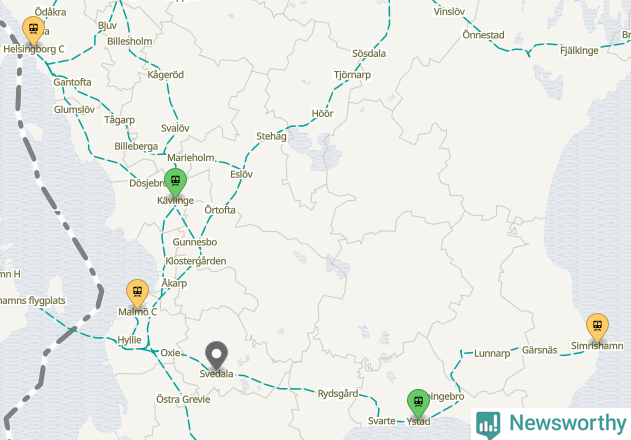The height and width of the screenshot is (440, 631).
Task: Select the Rydsgård station label
Action: coord(338,394)
